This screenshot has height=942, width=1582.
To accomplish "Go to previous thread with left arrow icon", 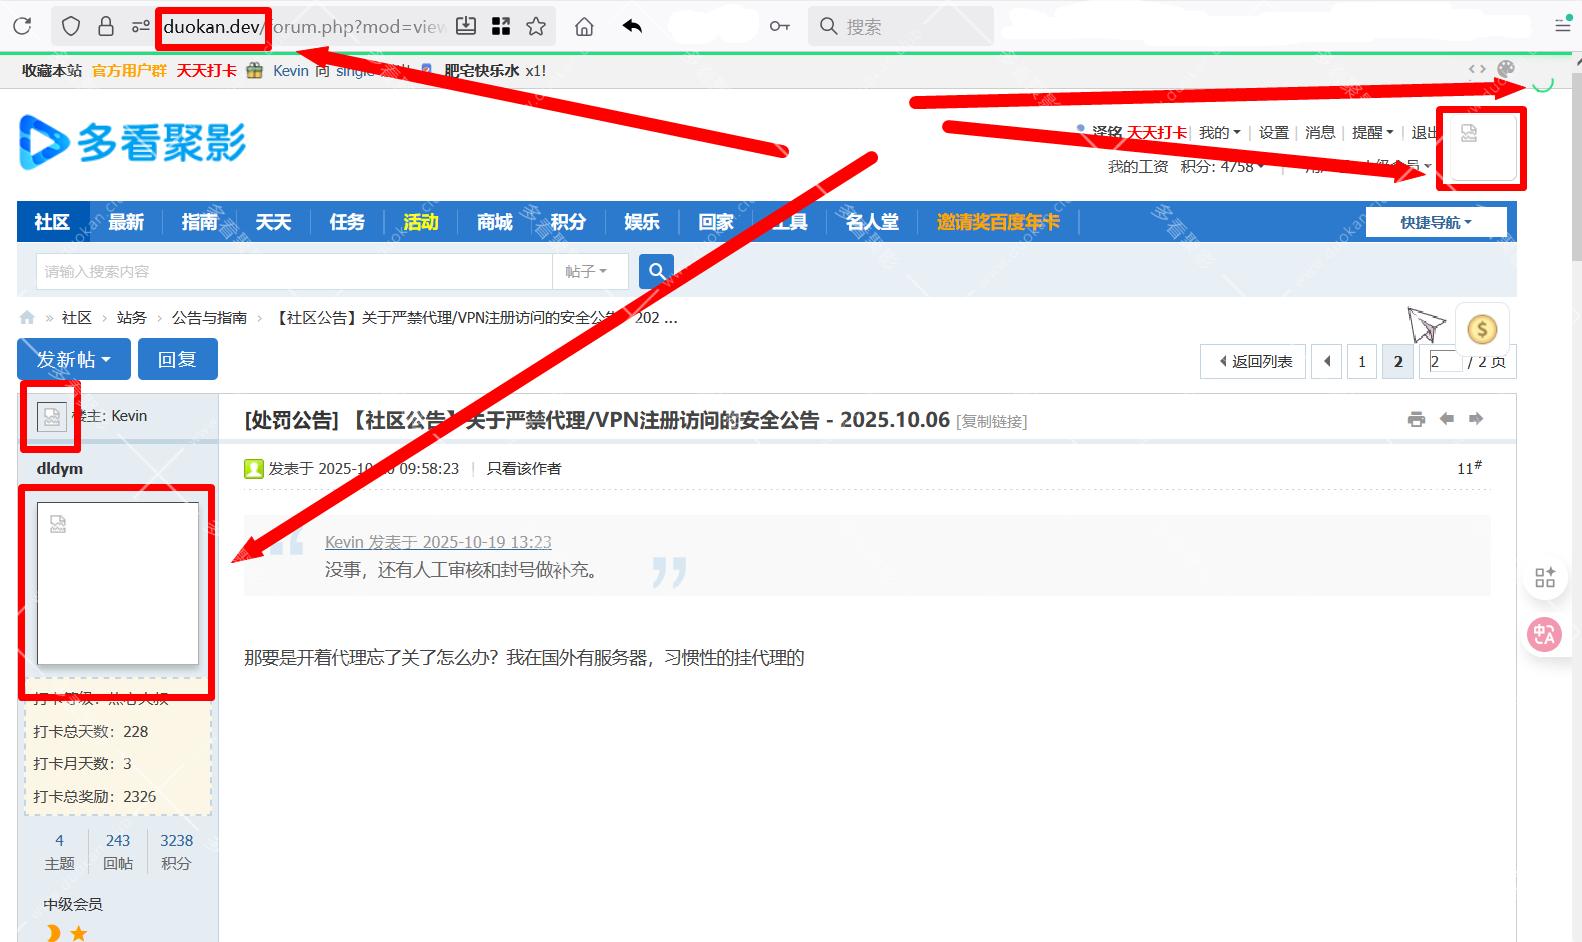I will [x=1447, y=419].
